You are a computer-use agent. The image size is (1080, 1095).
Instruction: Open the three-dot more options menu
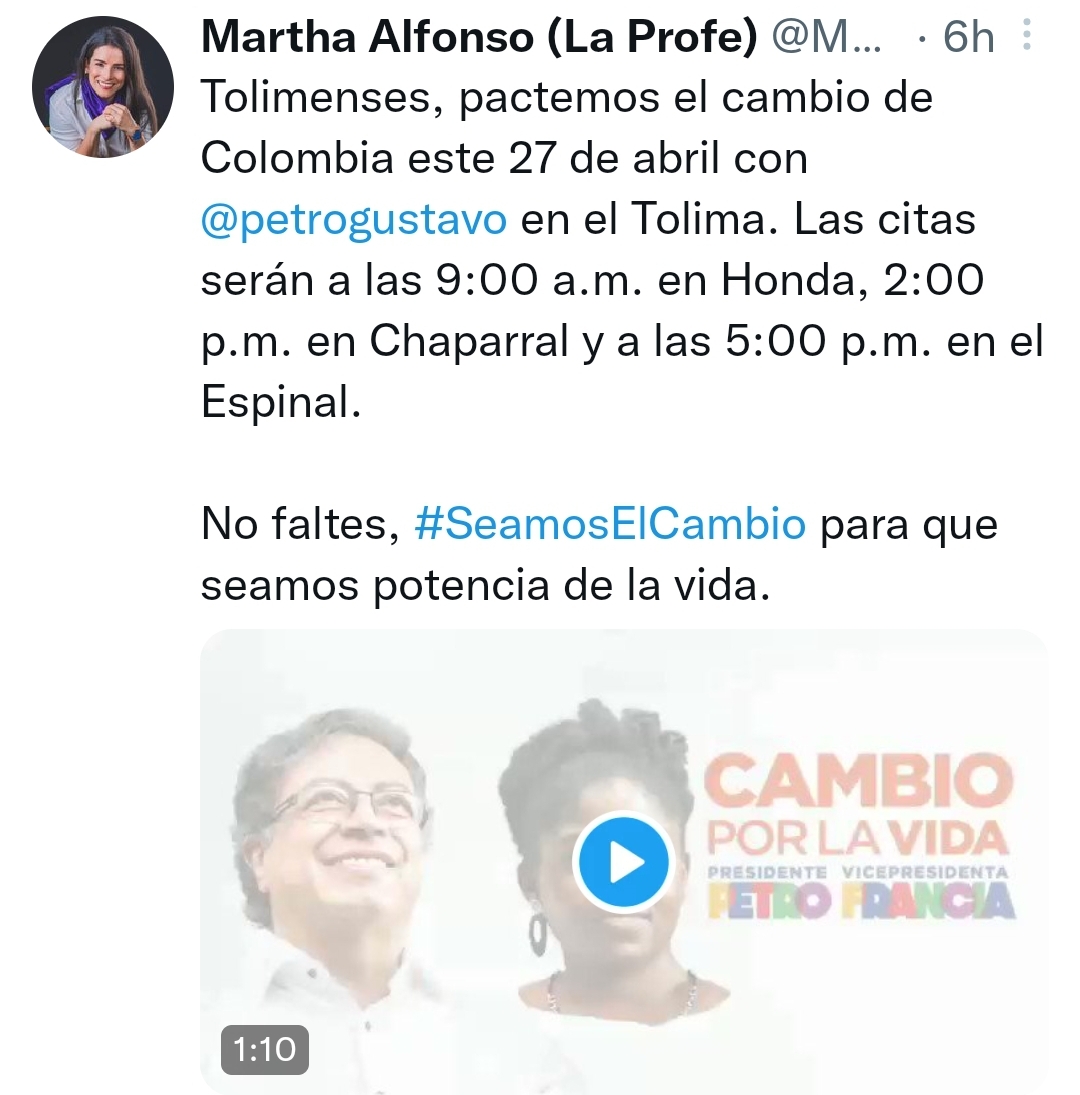tap(1026, 34)
